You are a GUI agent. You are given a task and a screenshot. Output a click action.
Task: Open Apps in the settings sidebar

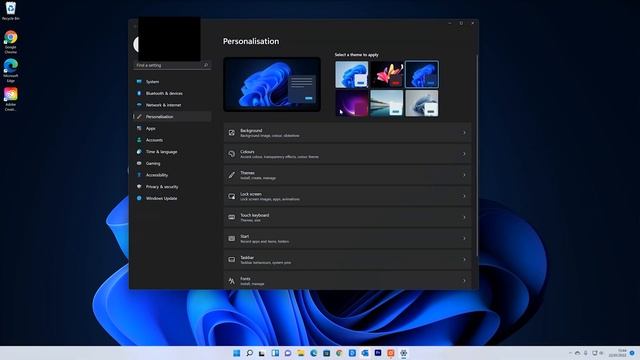[x=172, y=128]
